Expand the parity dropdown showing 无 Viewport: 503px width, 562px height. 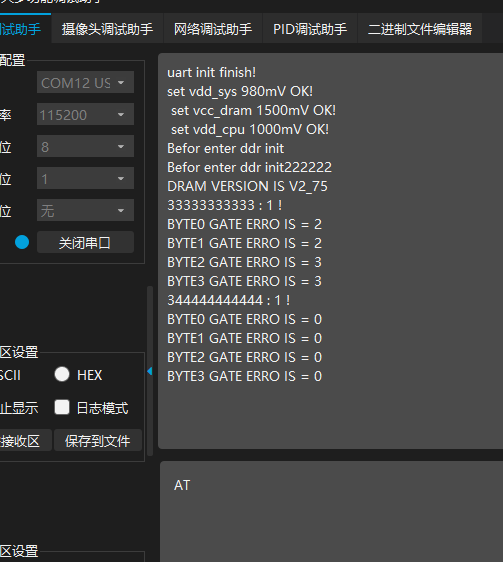[x=85, y=210]
